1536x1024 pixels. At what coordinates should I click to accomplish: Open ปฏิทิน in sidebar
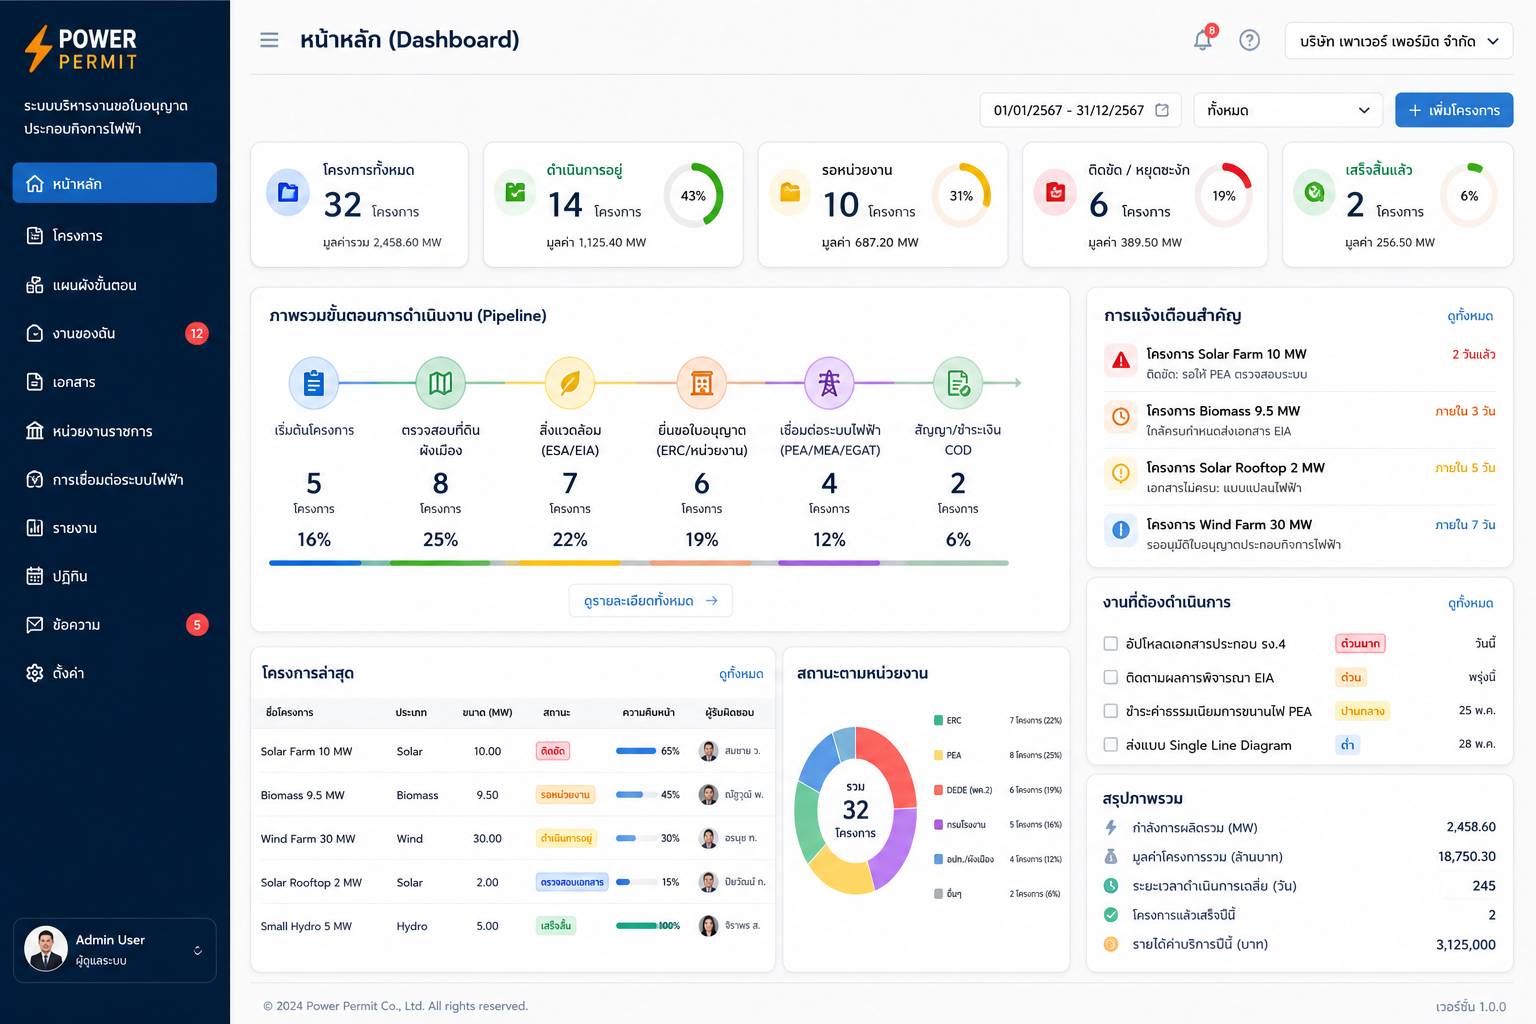(114, 576)
